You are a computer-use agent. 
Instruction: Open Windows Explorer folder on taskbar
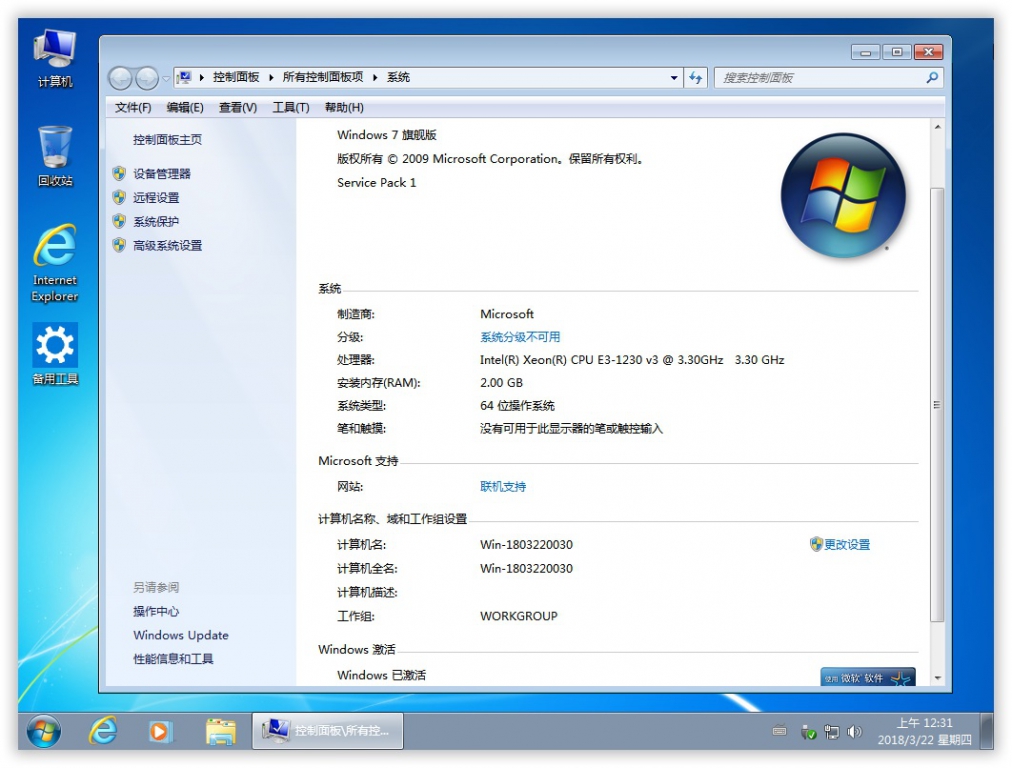[220, 732]
